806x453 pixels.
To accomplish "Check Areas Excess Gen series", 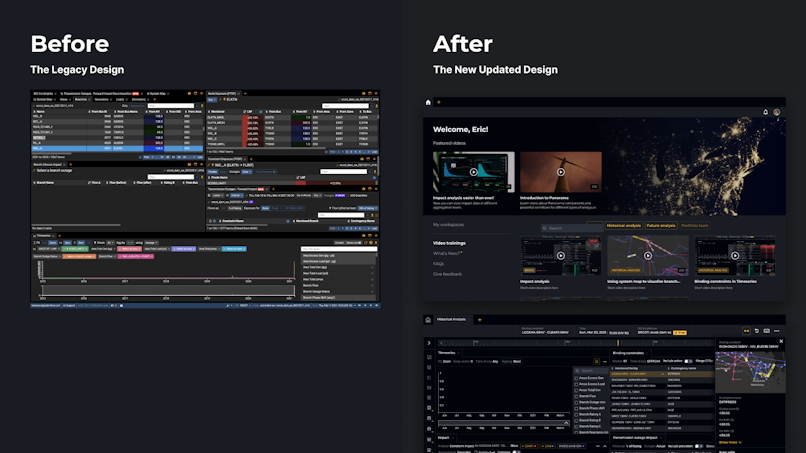I will tap(576, 378).
